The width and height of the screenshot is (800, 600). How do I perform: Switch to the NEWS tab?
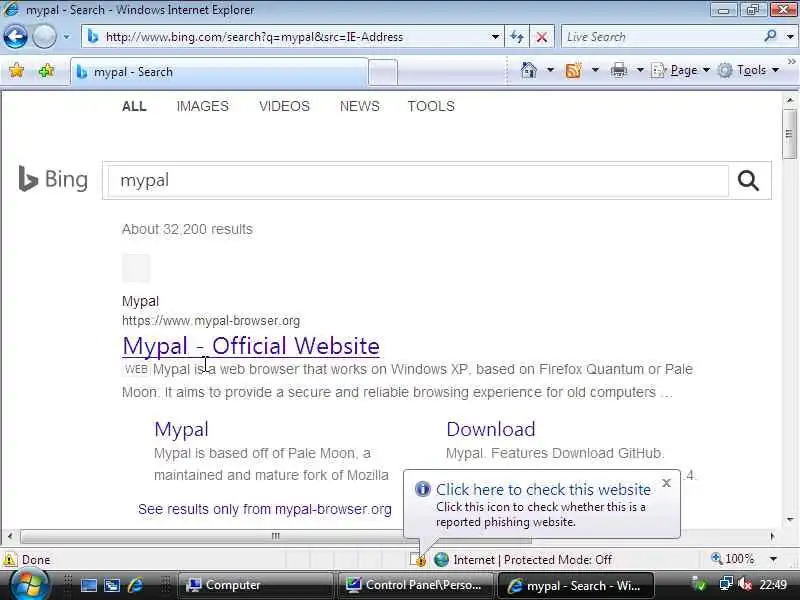tap(360, 106)
